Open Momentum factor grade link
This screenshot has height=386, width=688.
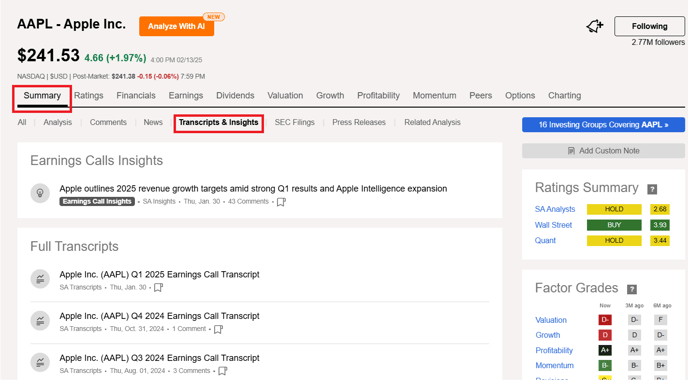pyautogui.click(x=554, y=365)
